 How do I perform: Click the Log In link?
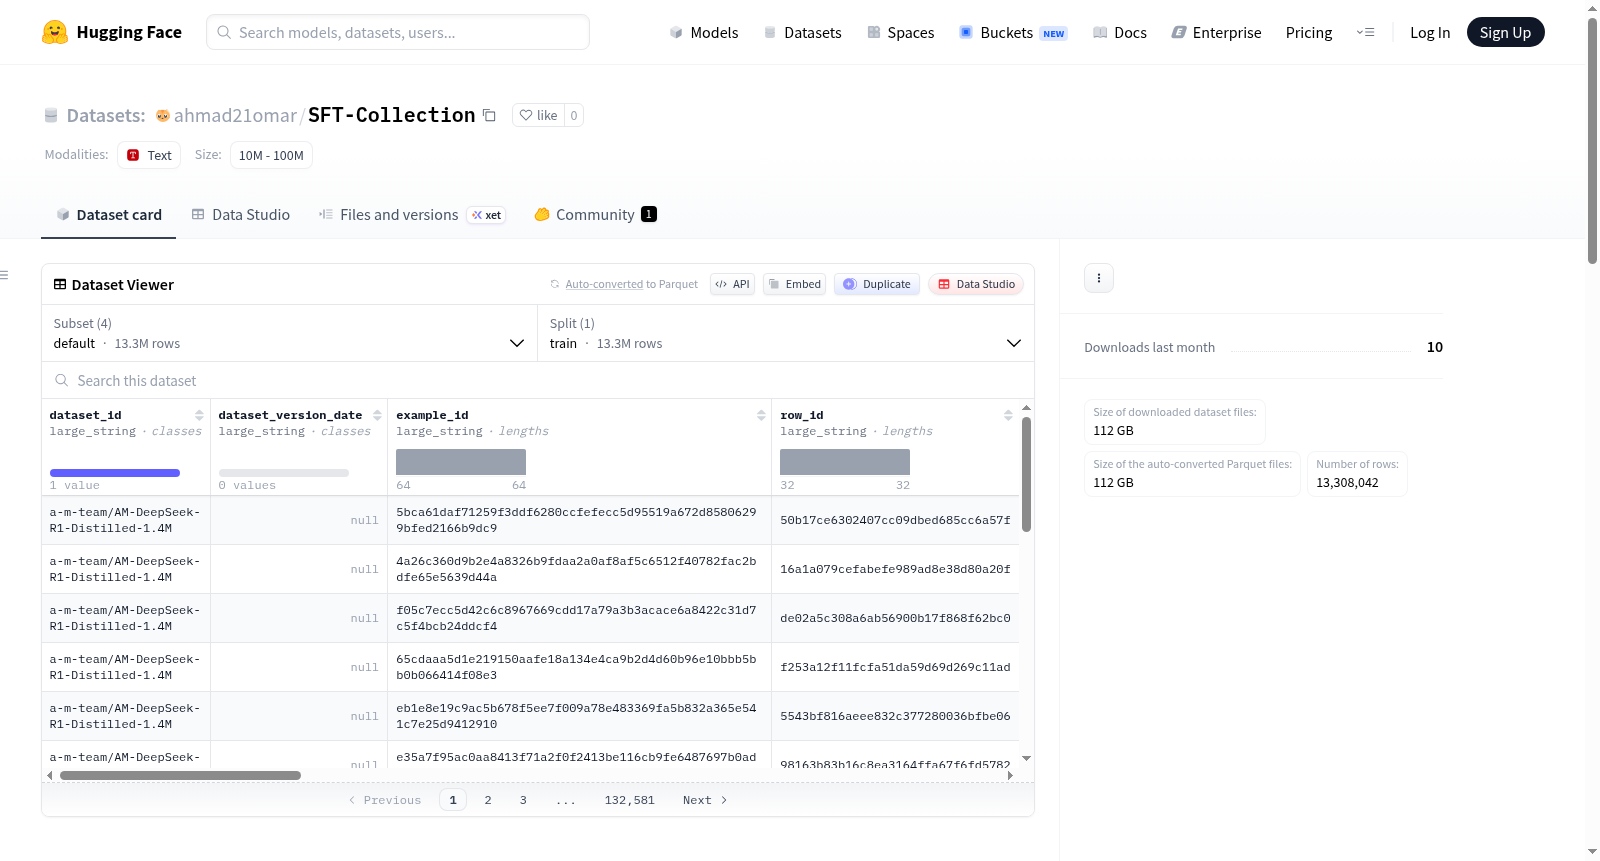[x=1430, y=32]
